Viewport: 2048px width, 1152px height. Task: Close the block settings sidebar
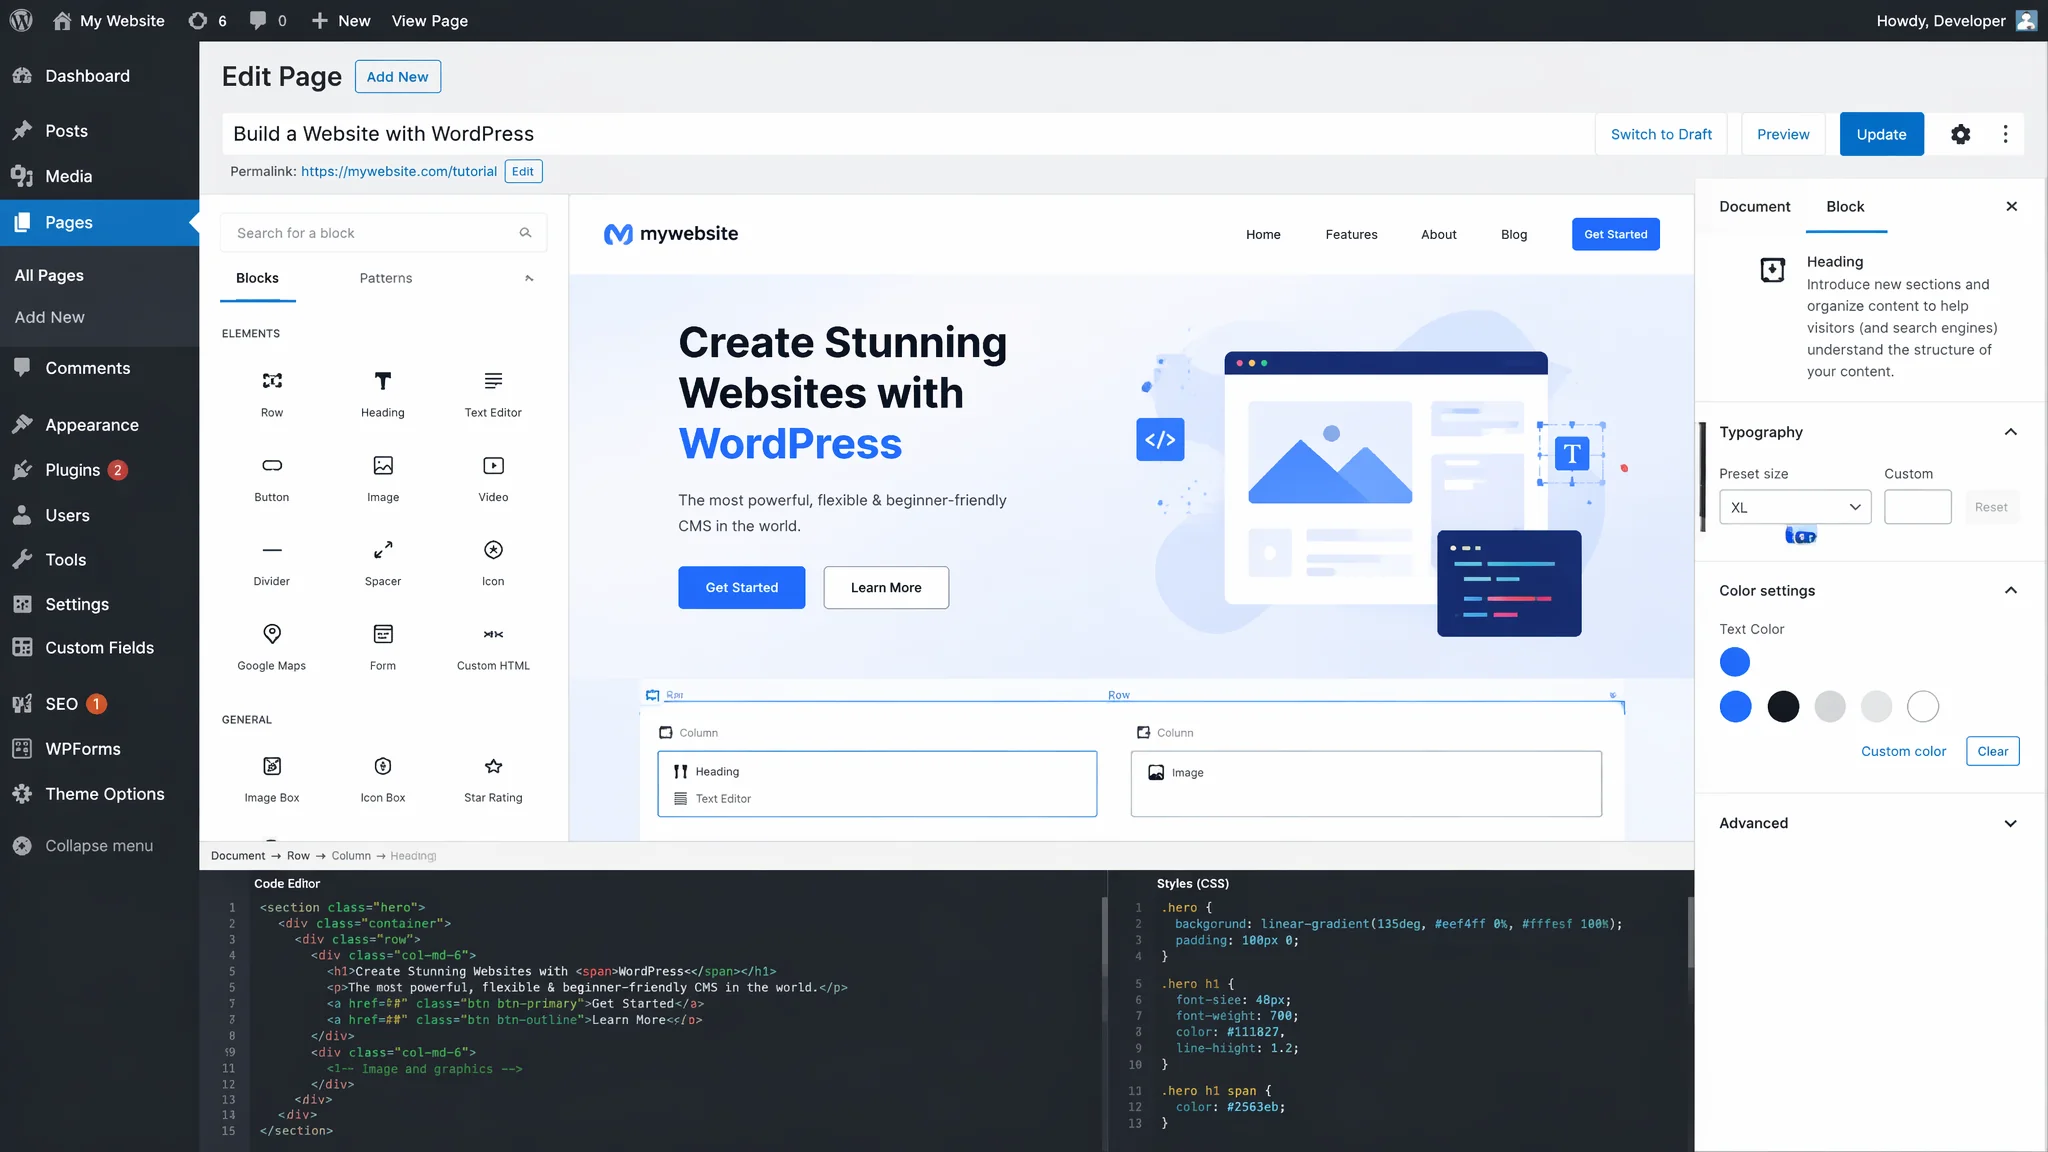click(x=2011, y=206)
